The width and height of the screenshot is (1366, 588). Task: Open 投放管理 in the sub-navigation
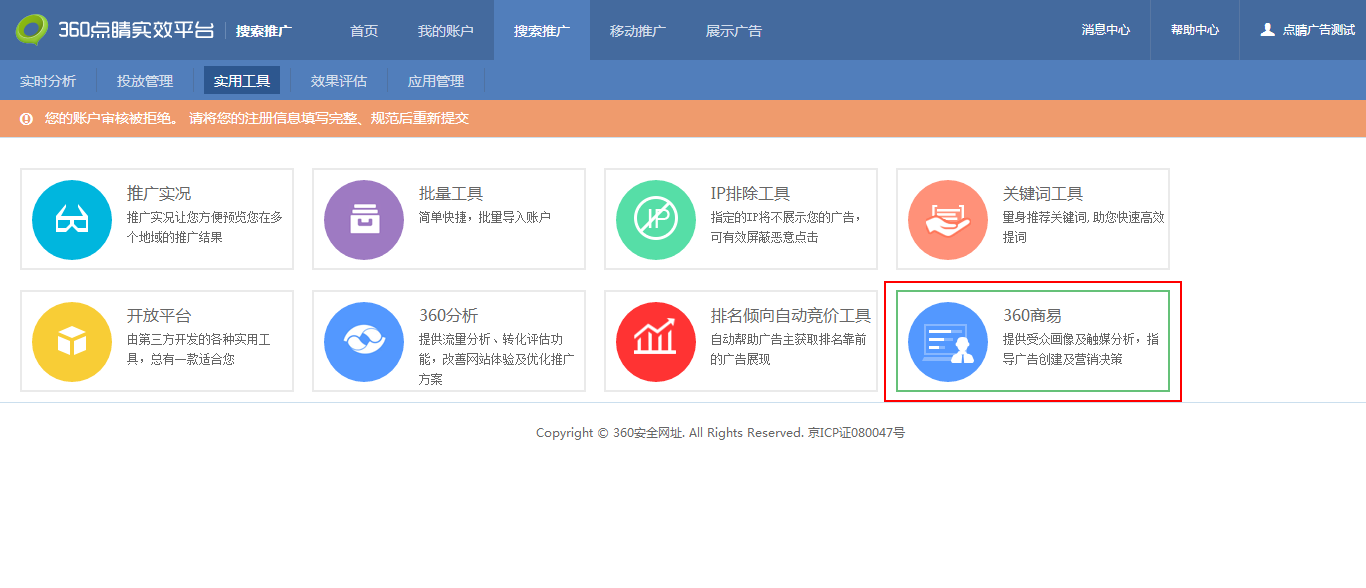145,81
